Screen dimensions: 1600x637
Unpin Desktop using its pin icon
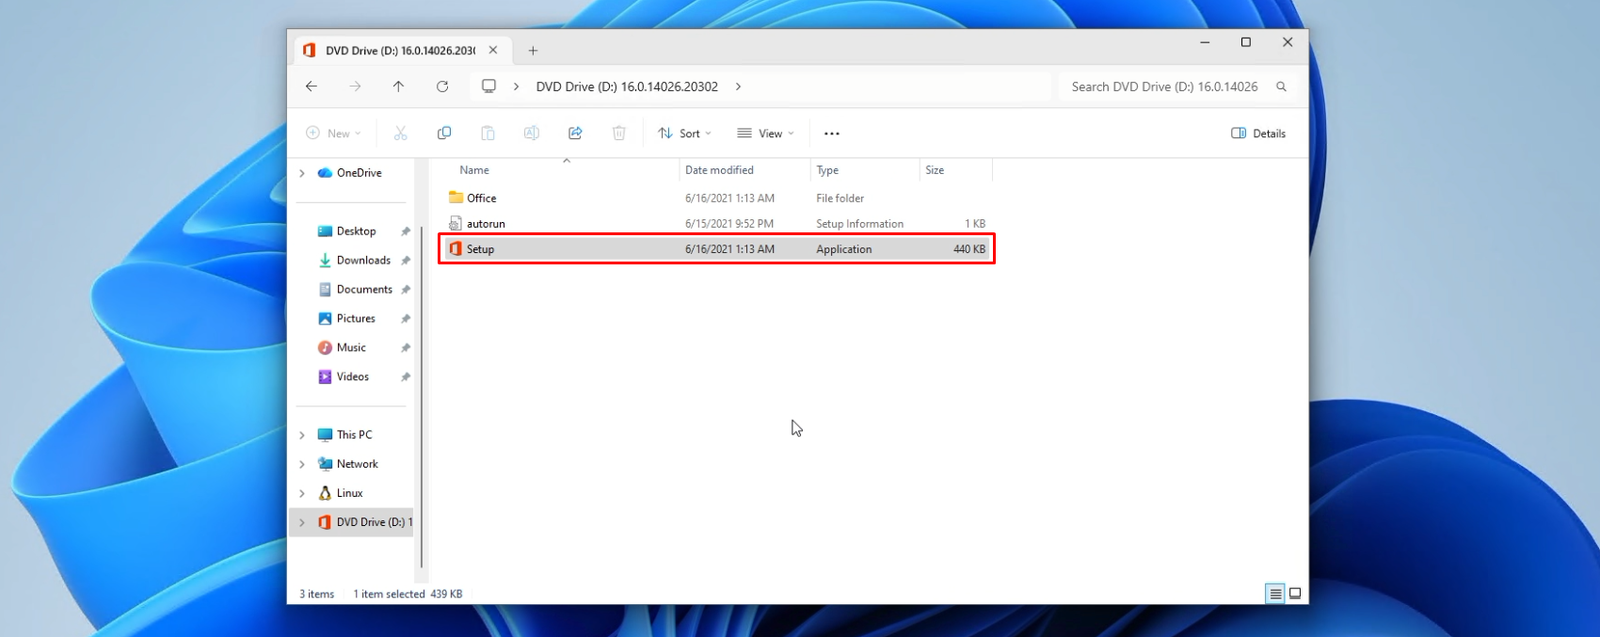point(405,231)
